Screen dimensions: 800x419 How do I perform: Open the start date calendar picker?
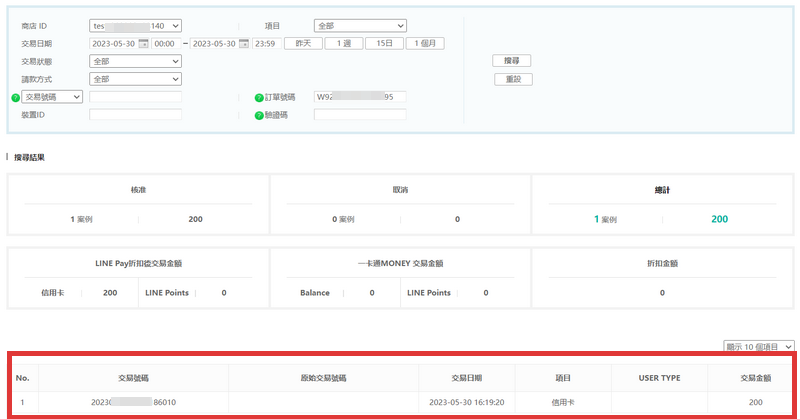click(x=144, y=44)
